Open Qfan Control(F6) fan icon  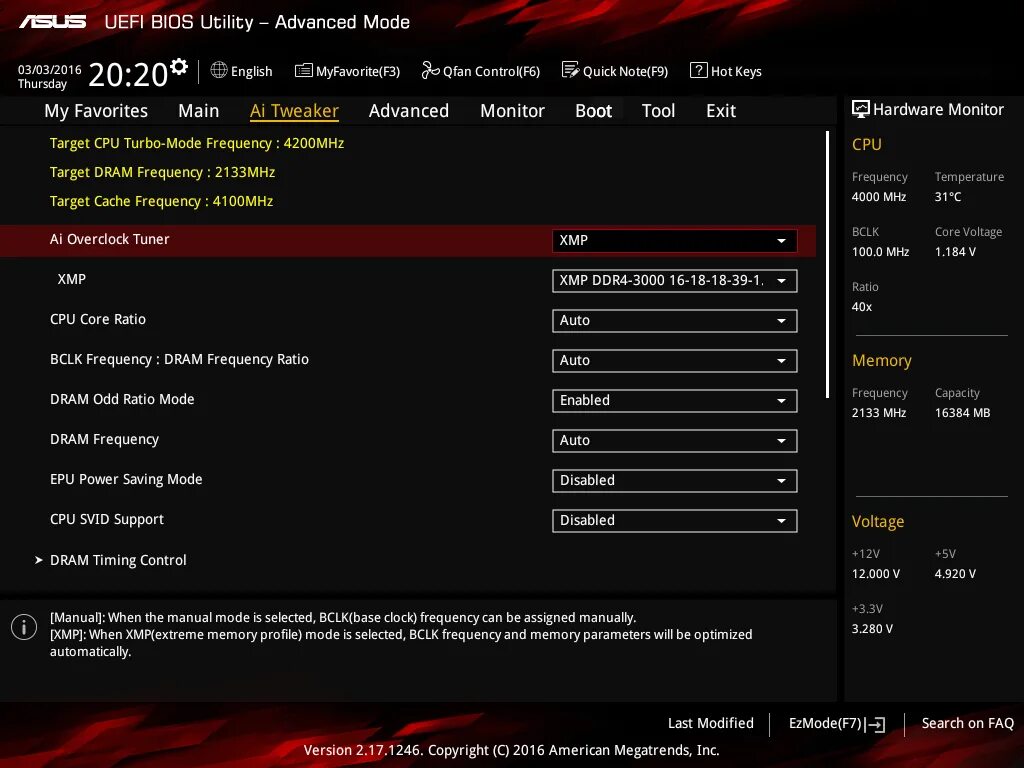(x=430, y=70)
